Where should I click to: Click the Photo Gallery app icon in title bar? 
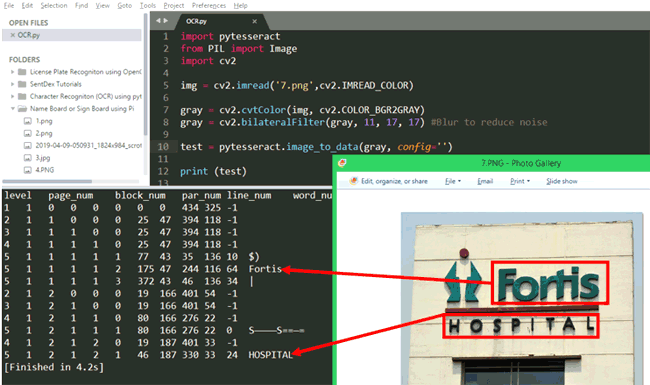[342, 163]
